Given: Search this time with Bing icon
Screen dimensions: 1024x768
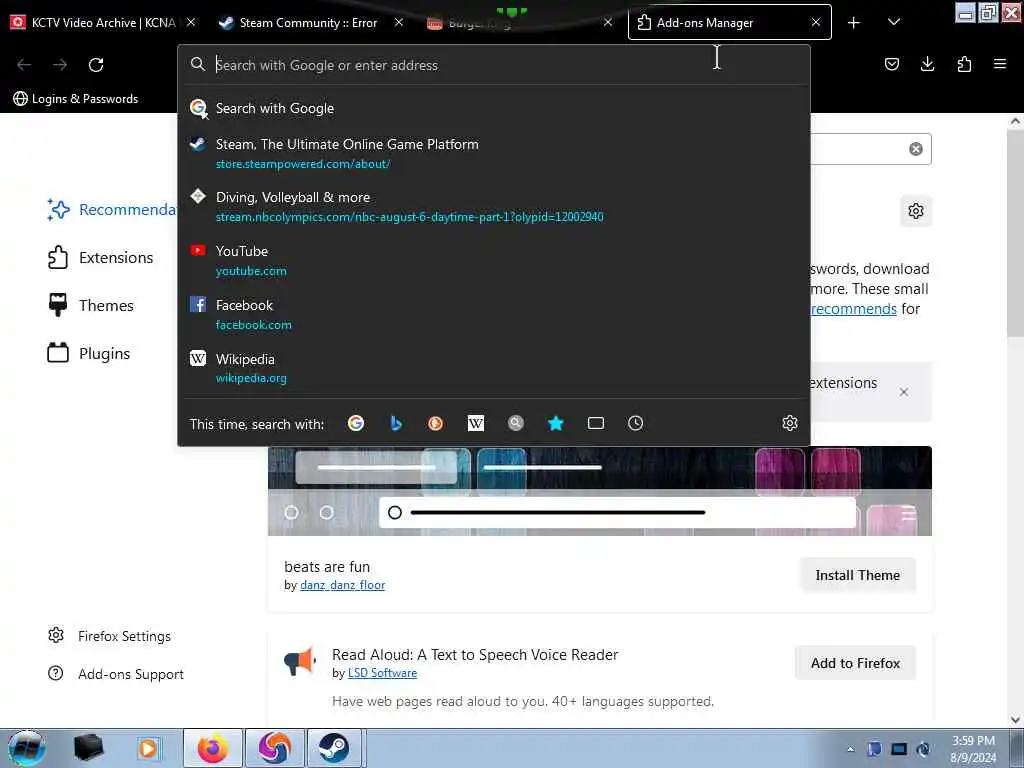Looking at the screenshot, I should [396, 423].
